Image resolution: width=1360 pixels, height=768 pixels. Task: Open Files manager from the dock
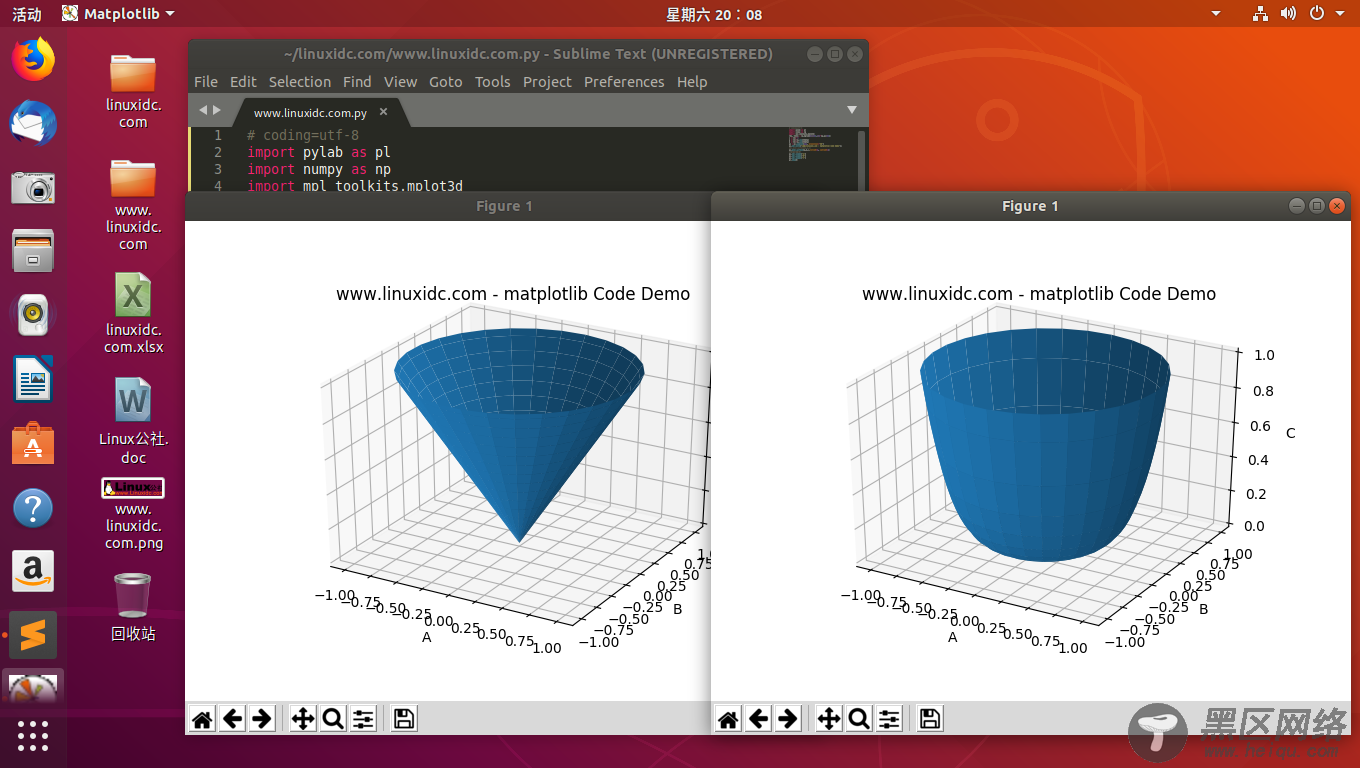coord(33,251)
